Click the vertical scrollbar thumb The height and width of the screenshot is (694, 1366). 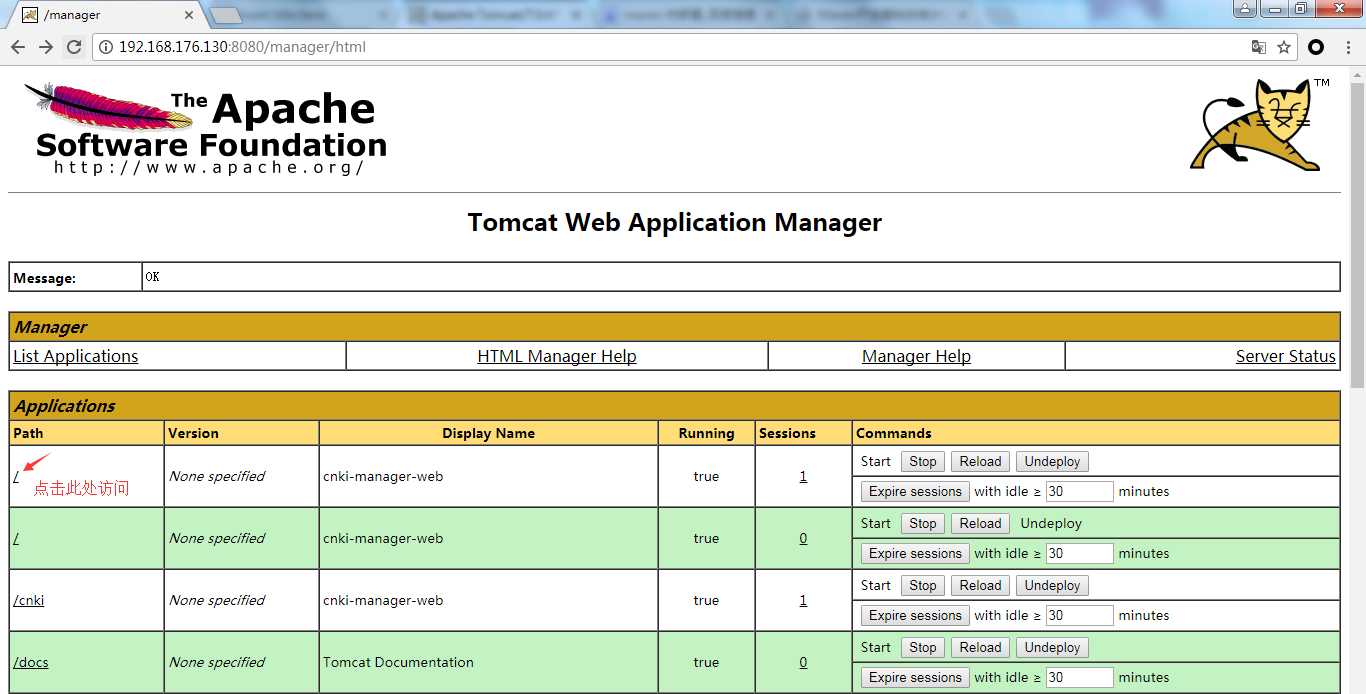pos(1357,235)
